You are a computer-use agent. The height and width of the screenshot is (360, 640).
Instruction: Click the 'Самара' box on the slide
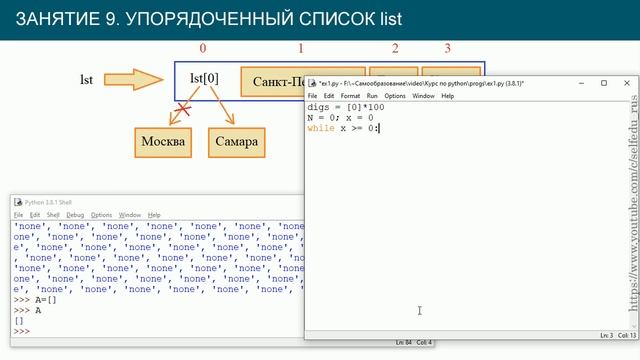tap(236, 142)
